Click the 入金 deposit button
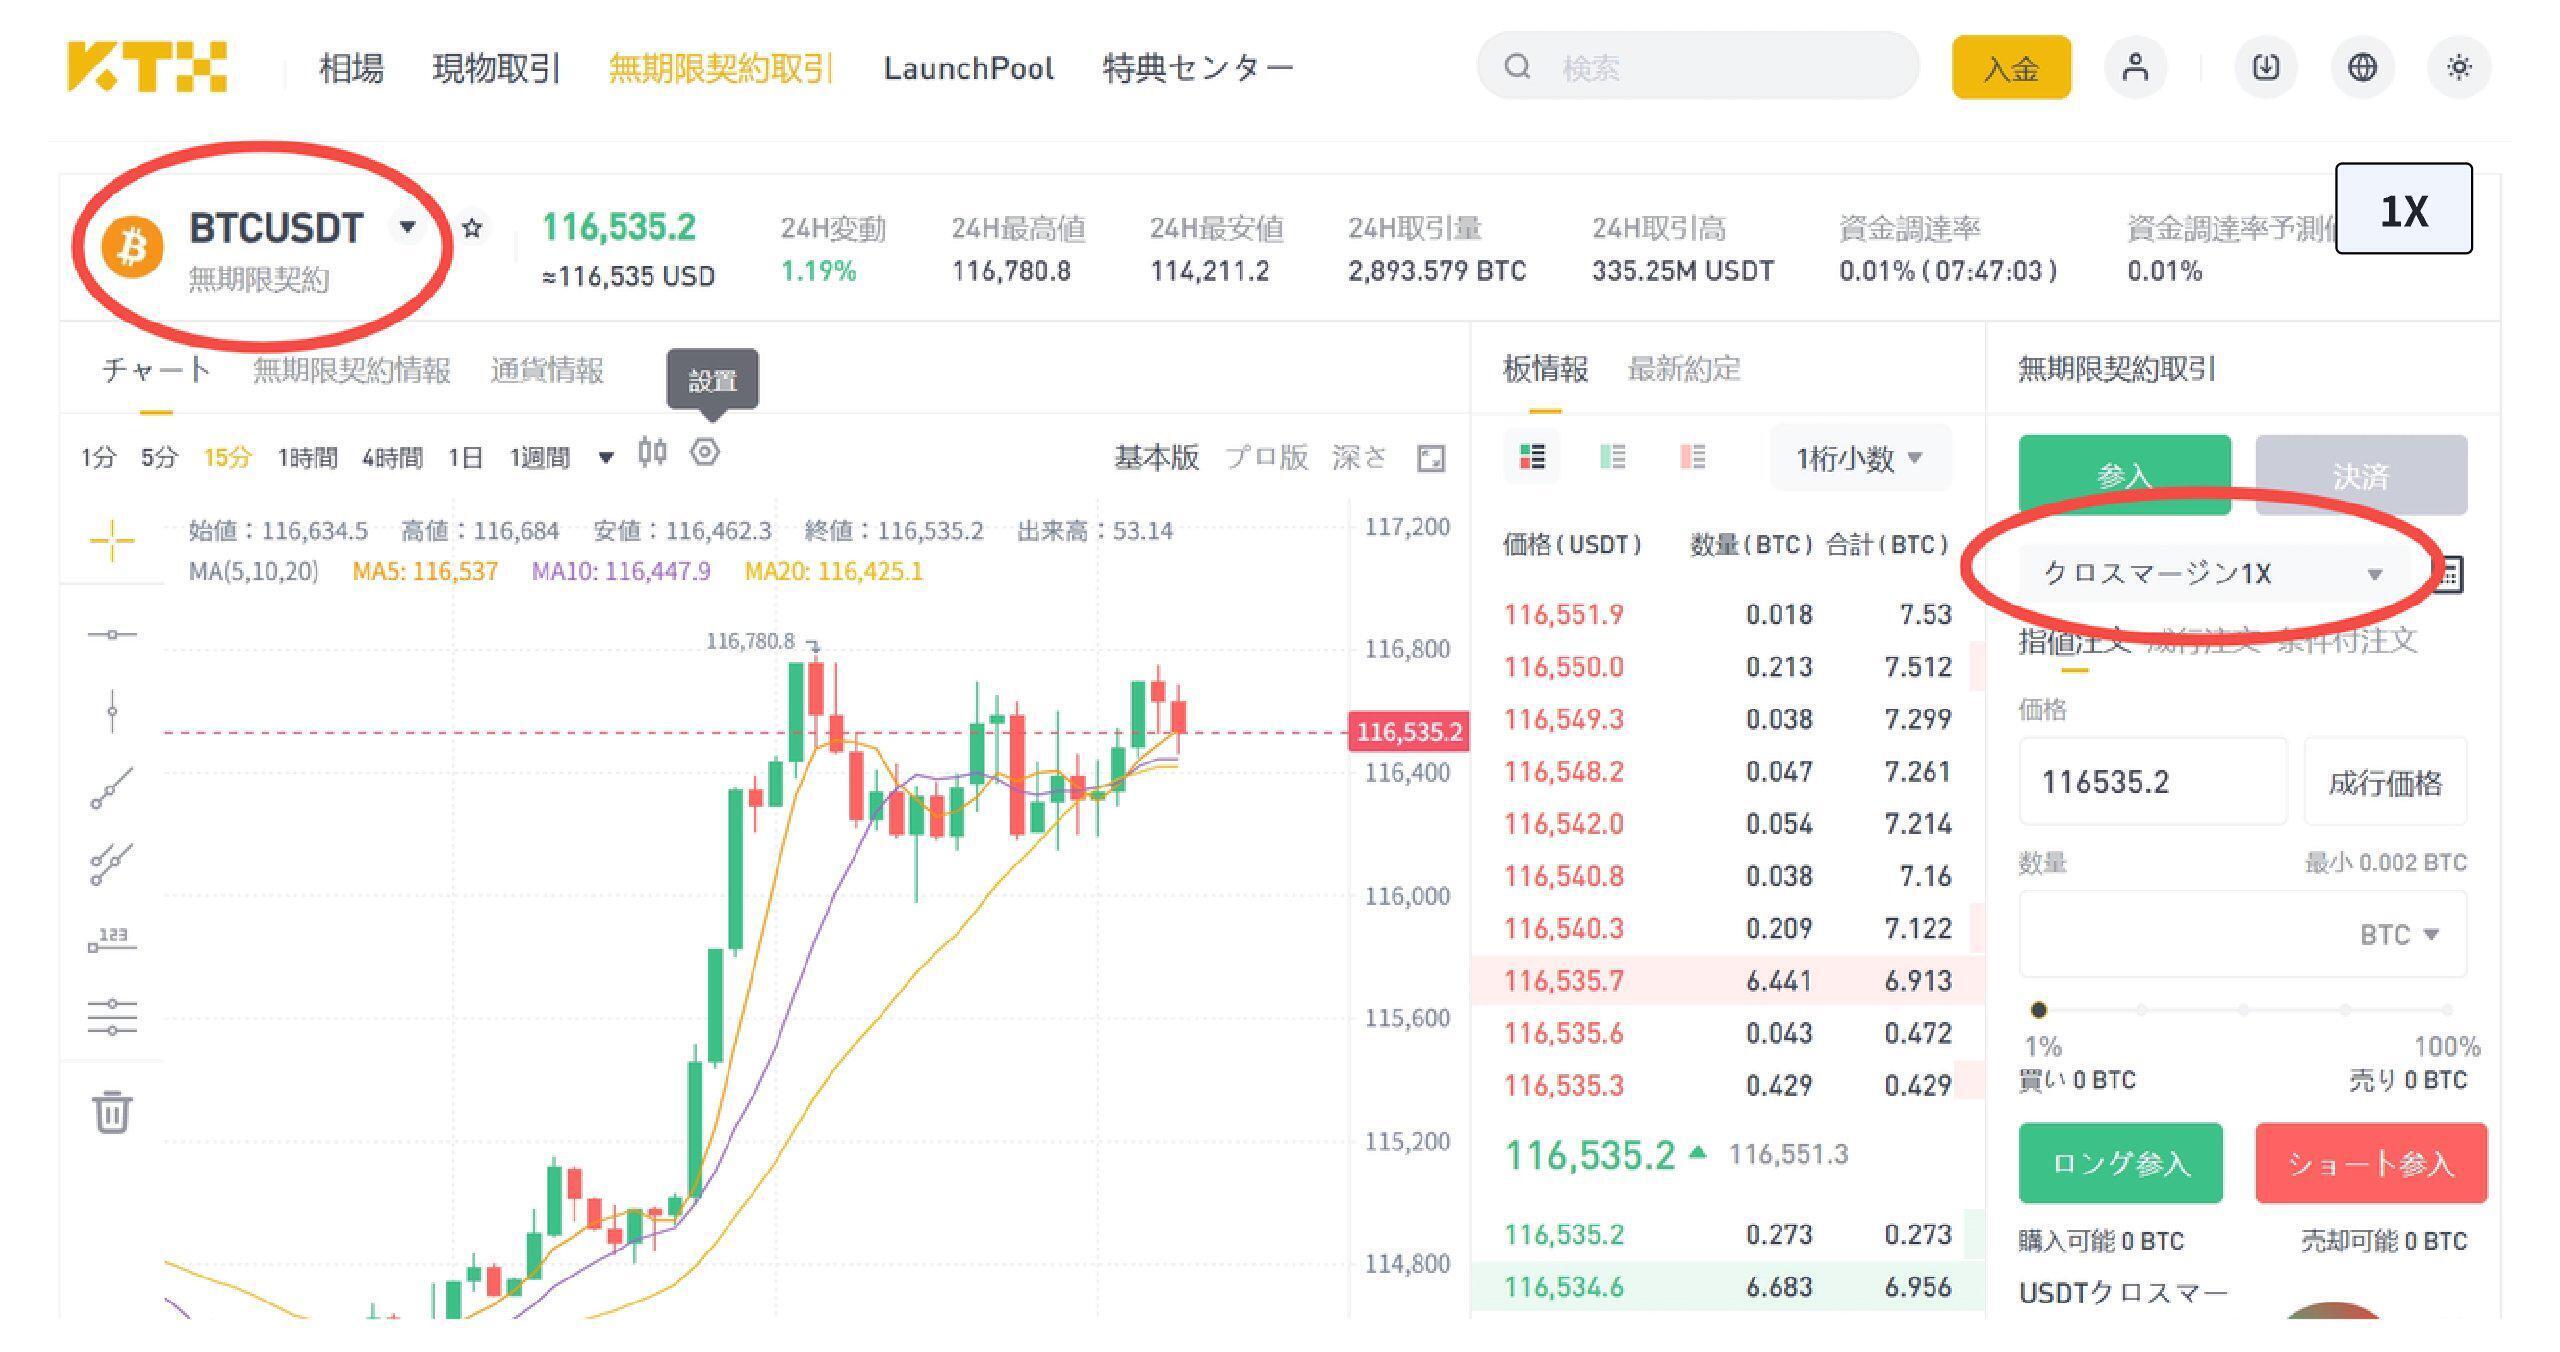The image size is (2560, 1352). click(x=2011, y=68)
